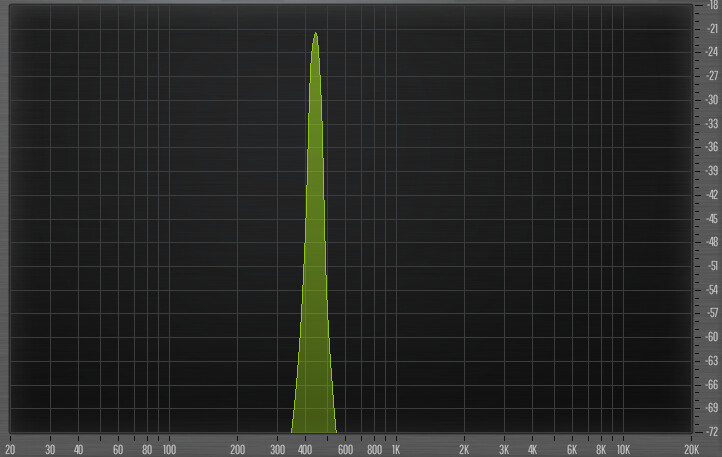Click the -30 dB level scale label
The width and height of the screenshot is (722, 457).
tap(712, 99)
